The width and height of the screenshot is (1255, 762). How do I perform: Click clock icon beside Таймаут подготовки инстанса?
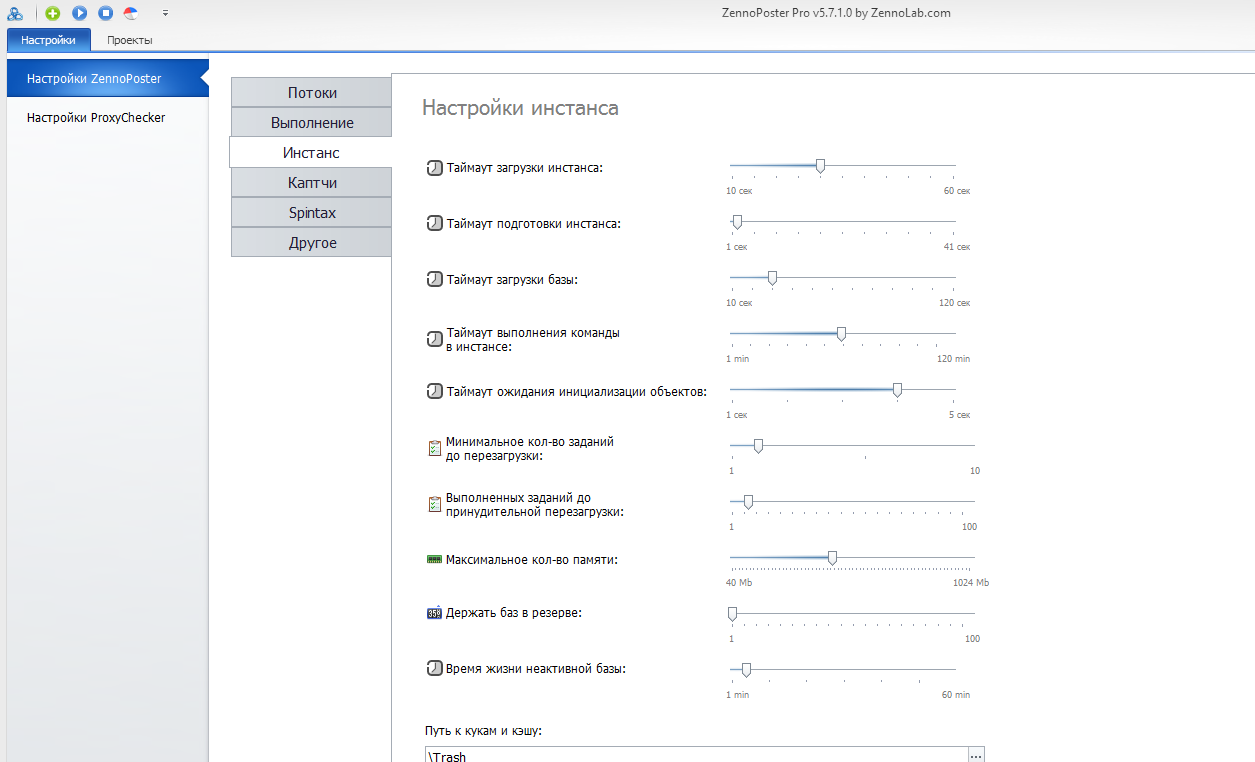[x=434, y=224]
